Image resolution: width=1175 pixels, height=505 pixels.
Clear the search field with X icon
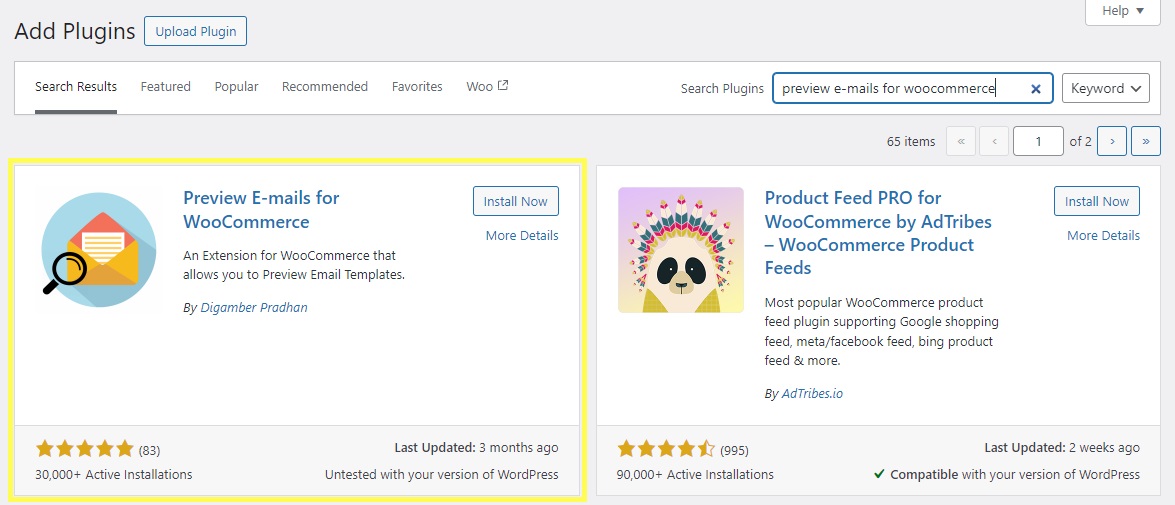[x=1036, y=88]
